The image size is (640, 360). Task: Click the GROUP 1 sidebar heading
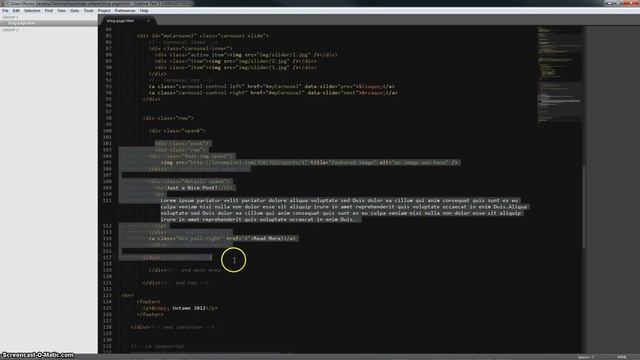pyautogui.click(x=11, y=18)
